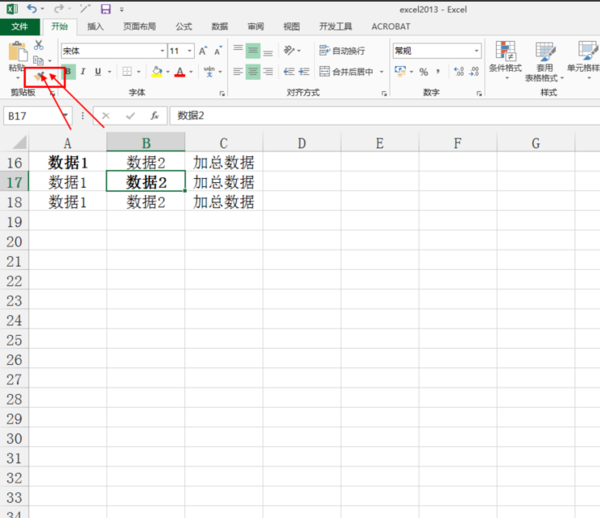This screenshot has width=600, height=518.
Task: Switch to the 公式 Formulas tab
Action: pos(184,26)
